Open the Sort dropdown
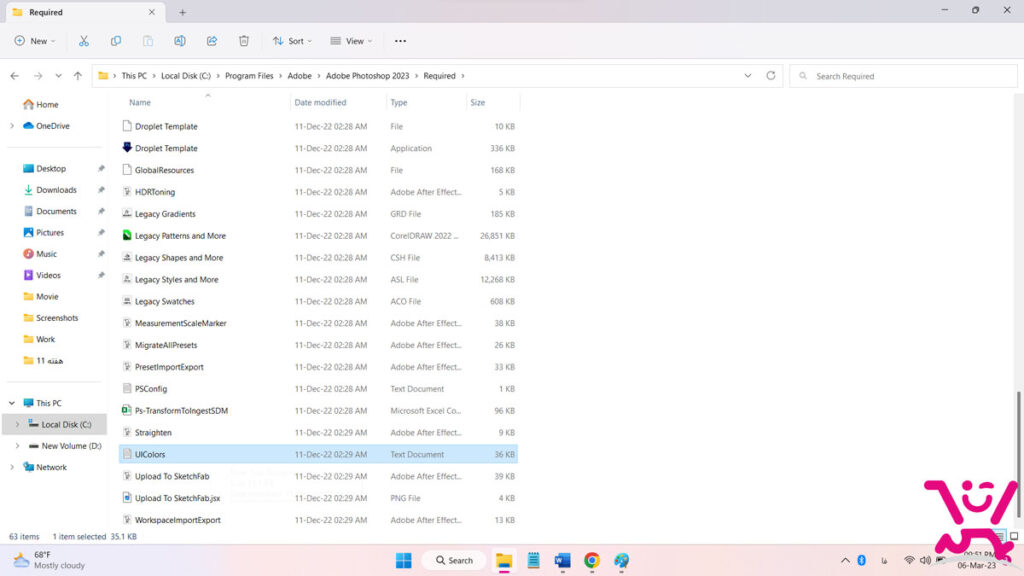The height and width of the screenshot is (576, 1024). pyautogui.click(x=292, y=41)
